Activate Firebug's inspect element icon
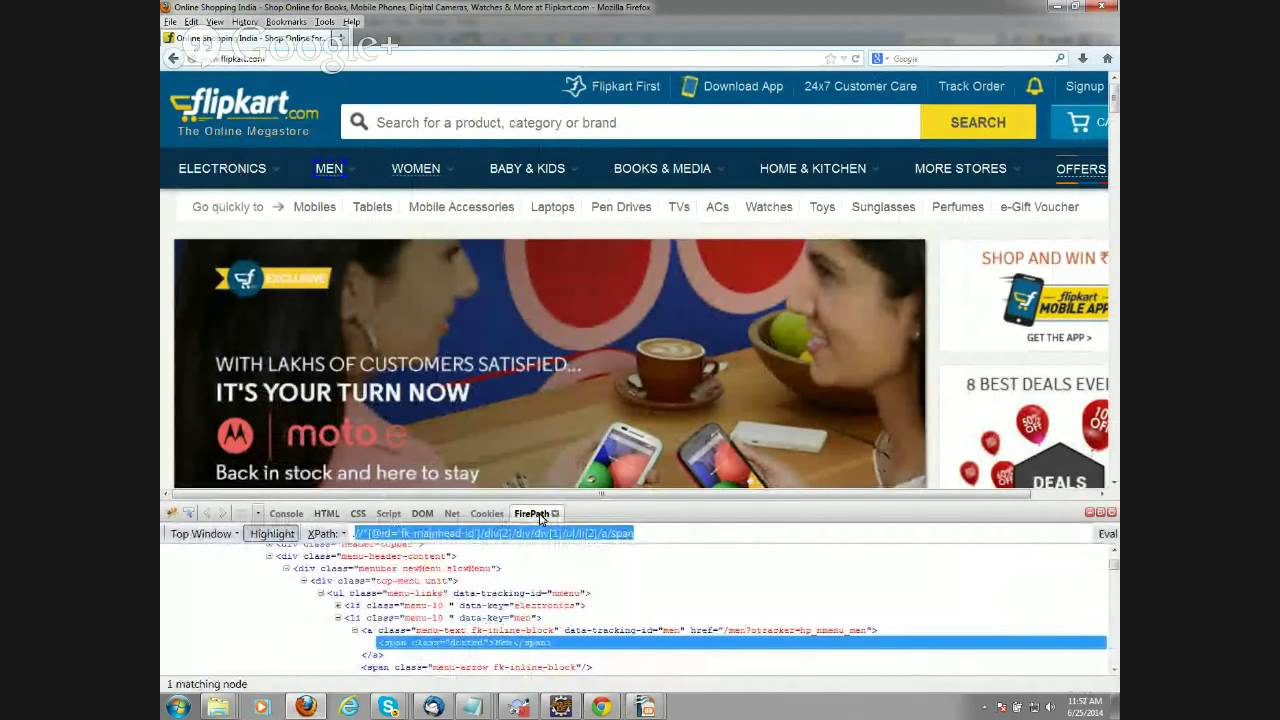This screenshot has width=1280, height=720. point(188,513)
